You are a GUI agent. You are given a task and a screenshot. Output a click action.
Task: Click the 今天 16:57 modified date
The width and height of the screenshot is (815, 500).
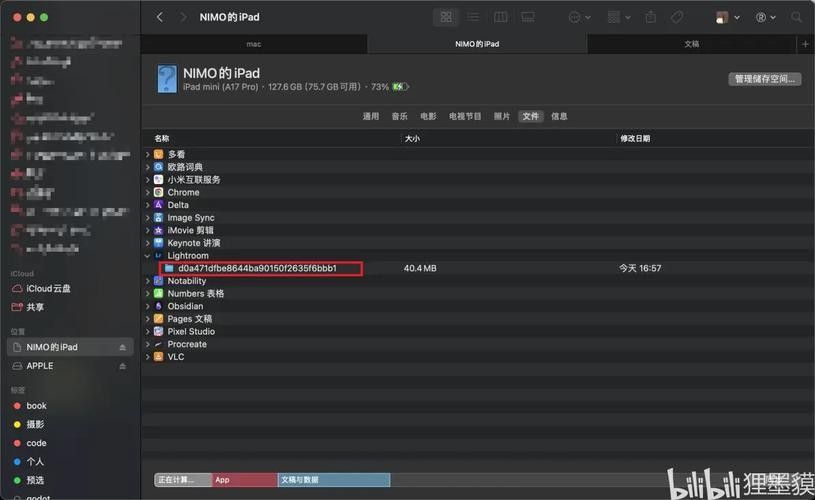(640, 268)
